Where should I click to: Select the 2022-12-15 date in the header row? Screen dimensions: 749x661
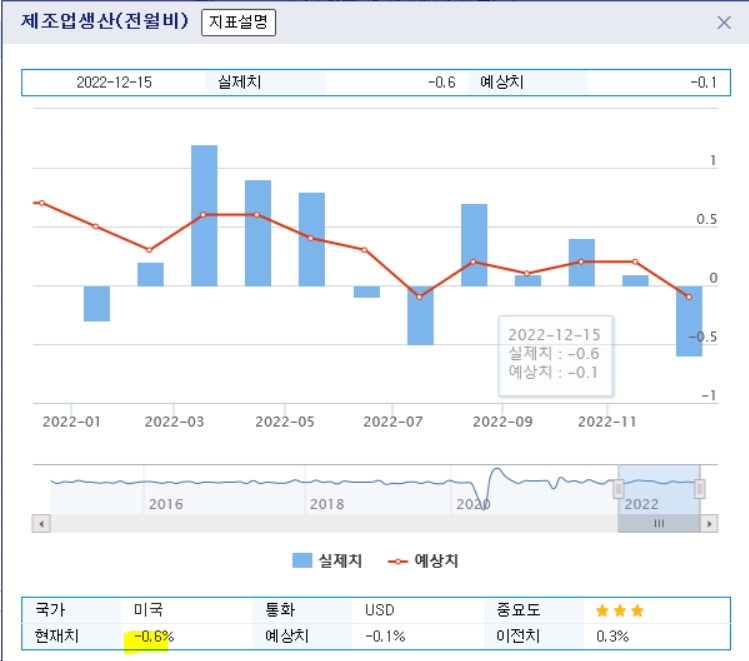[114, 82]
